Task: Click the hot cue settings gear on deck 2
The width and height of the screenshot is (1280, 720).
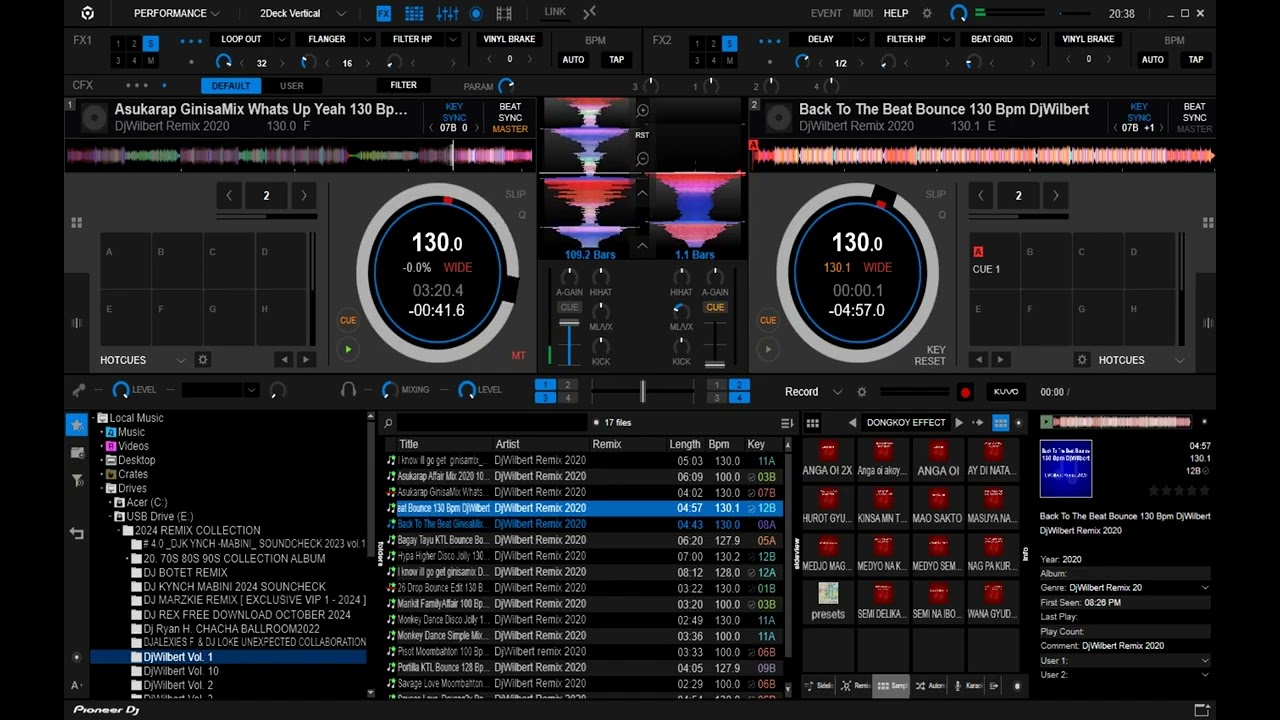Action: [x=1082, y=359]
